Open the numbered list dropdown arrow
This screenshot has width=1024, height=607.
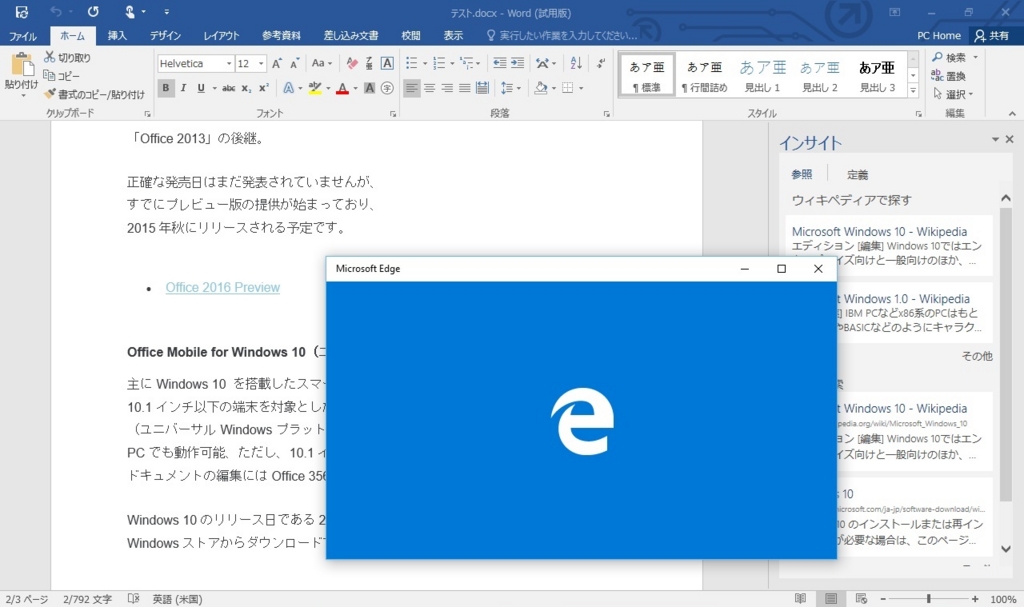pos(452,63)
